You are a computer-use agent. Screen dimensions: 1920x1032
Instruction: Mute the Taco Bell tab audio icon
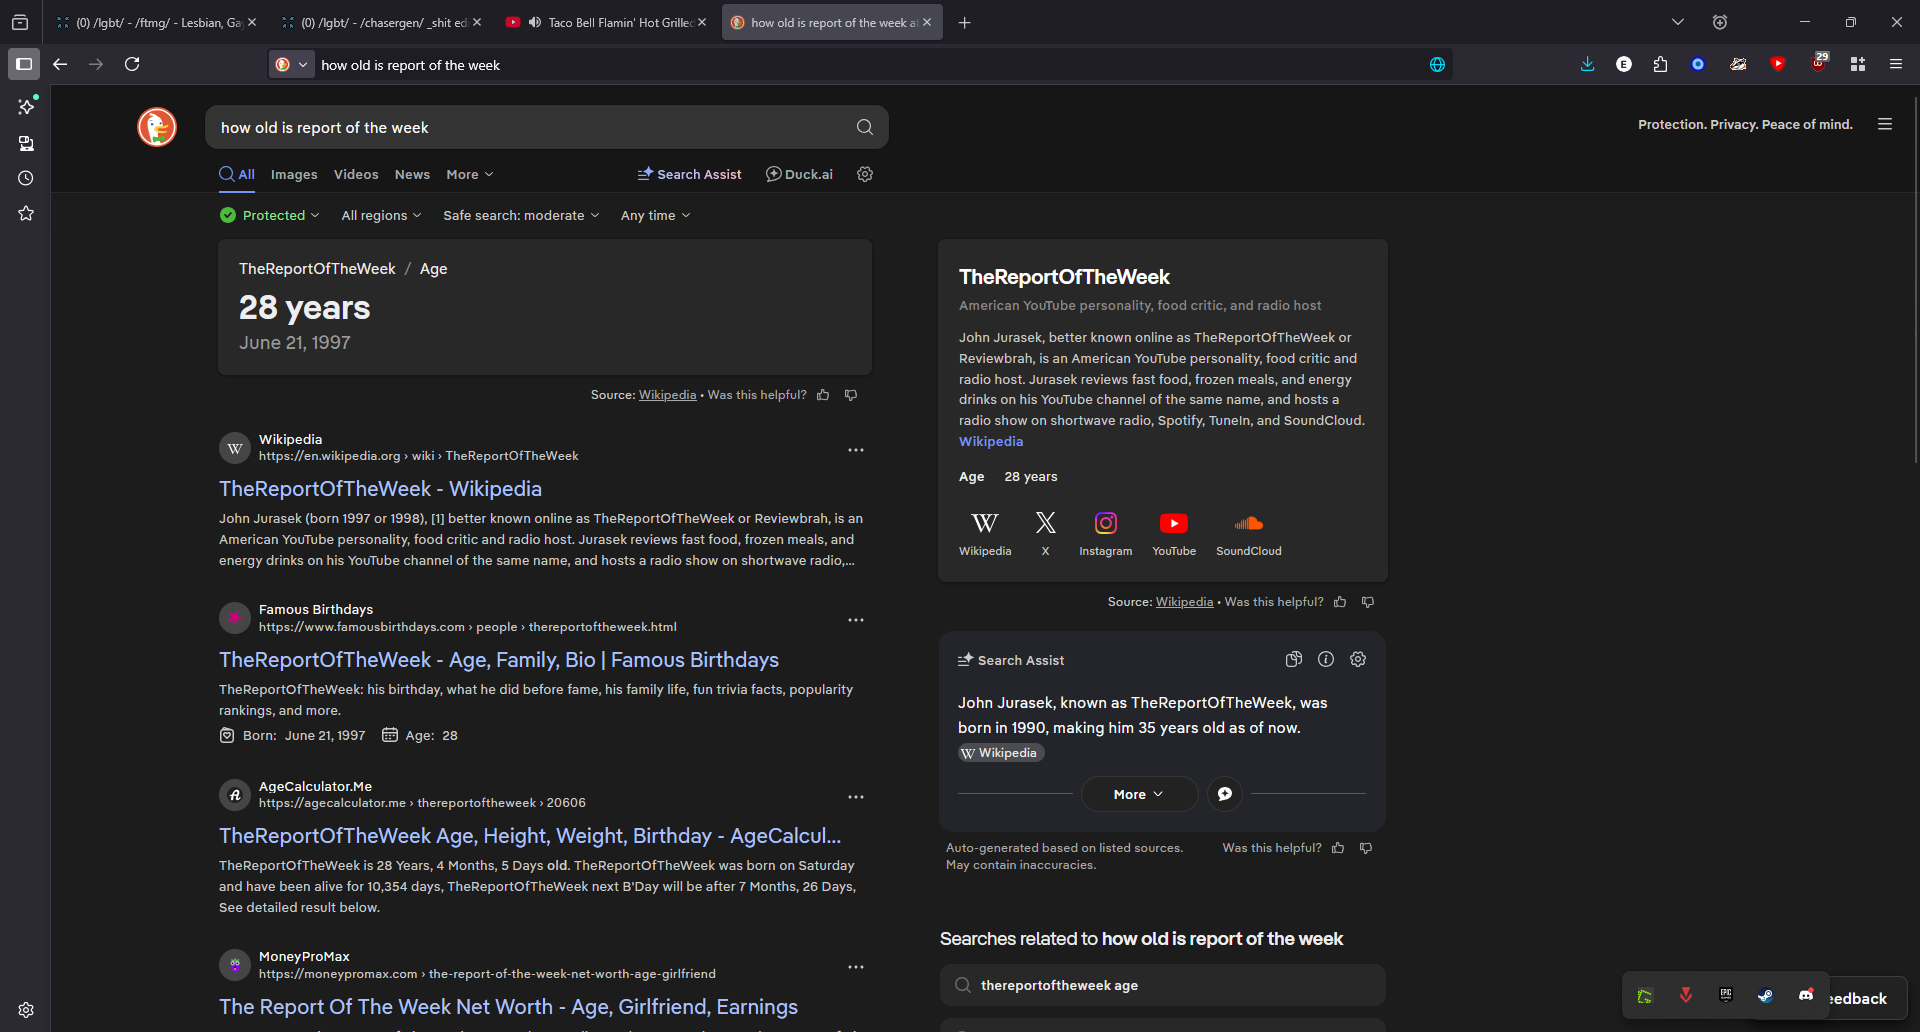tap(535, 22)
